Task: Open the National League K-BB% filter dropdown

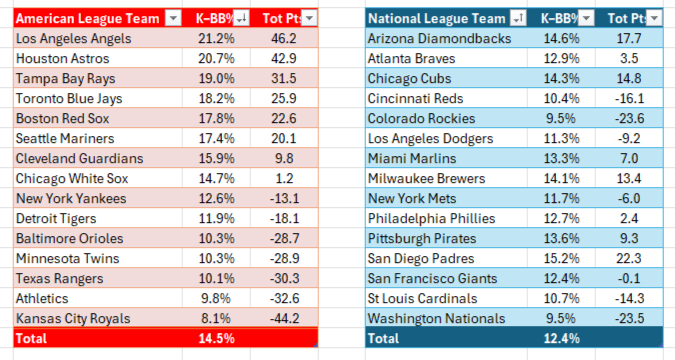Action: pos(586,19)
